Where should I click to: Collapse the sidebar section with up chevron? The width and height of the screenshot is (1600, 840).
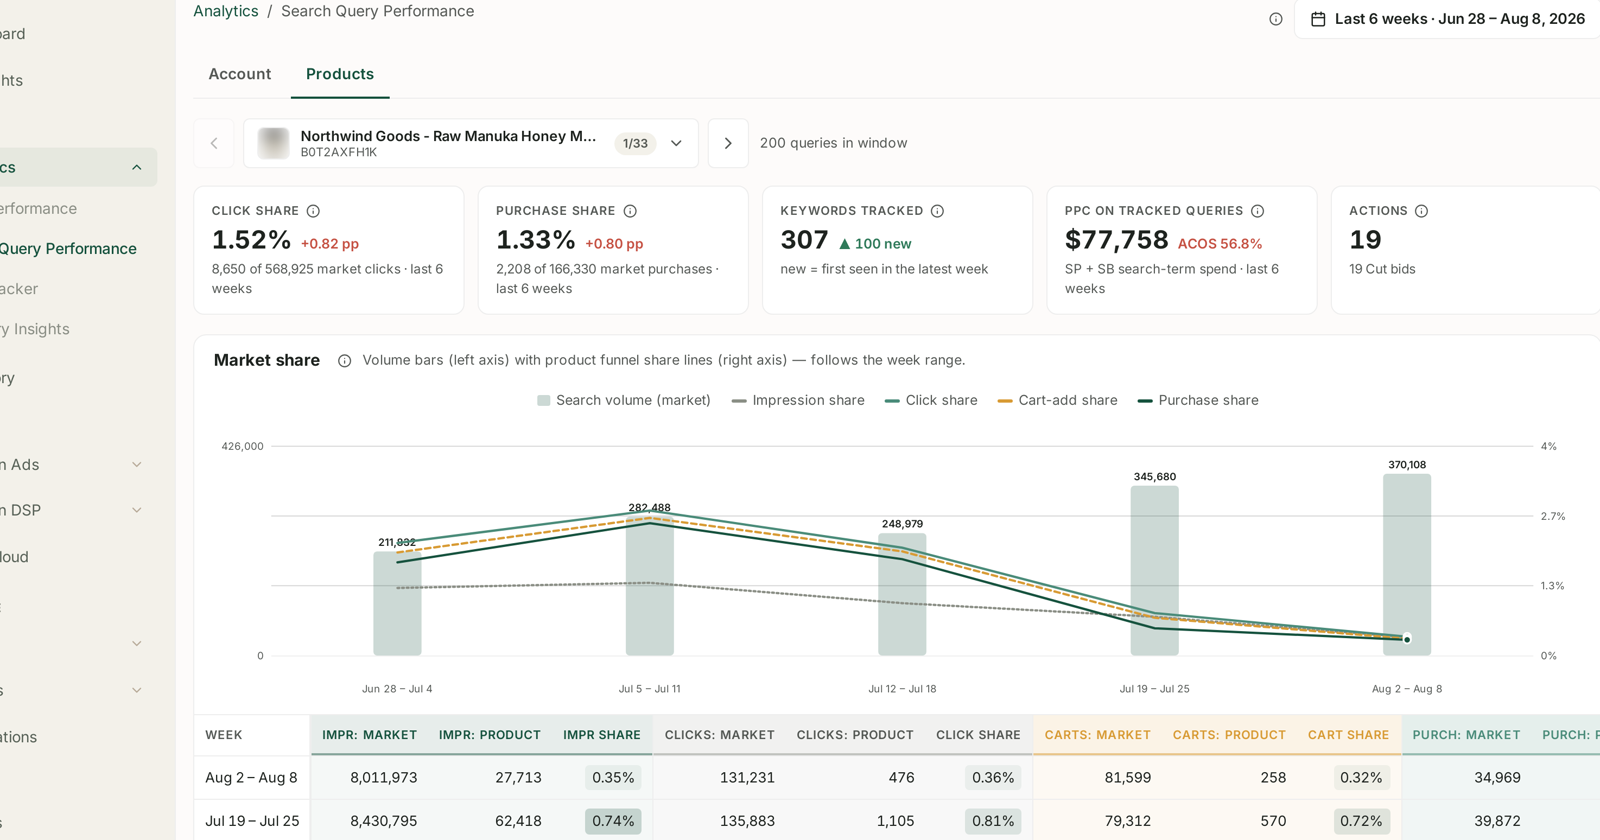137,167
